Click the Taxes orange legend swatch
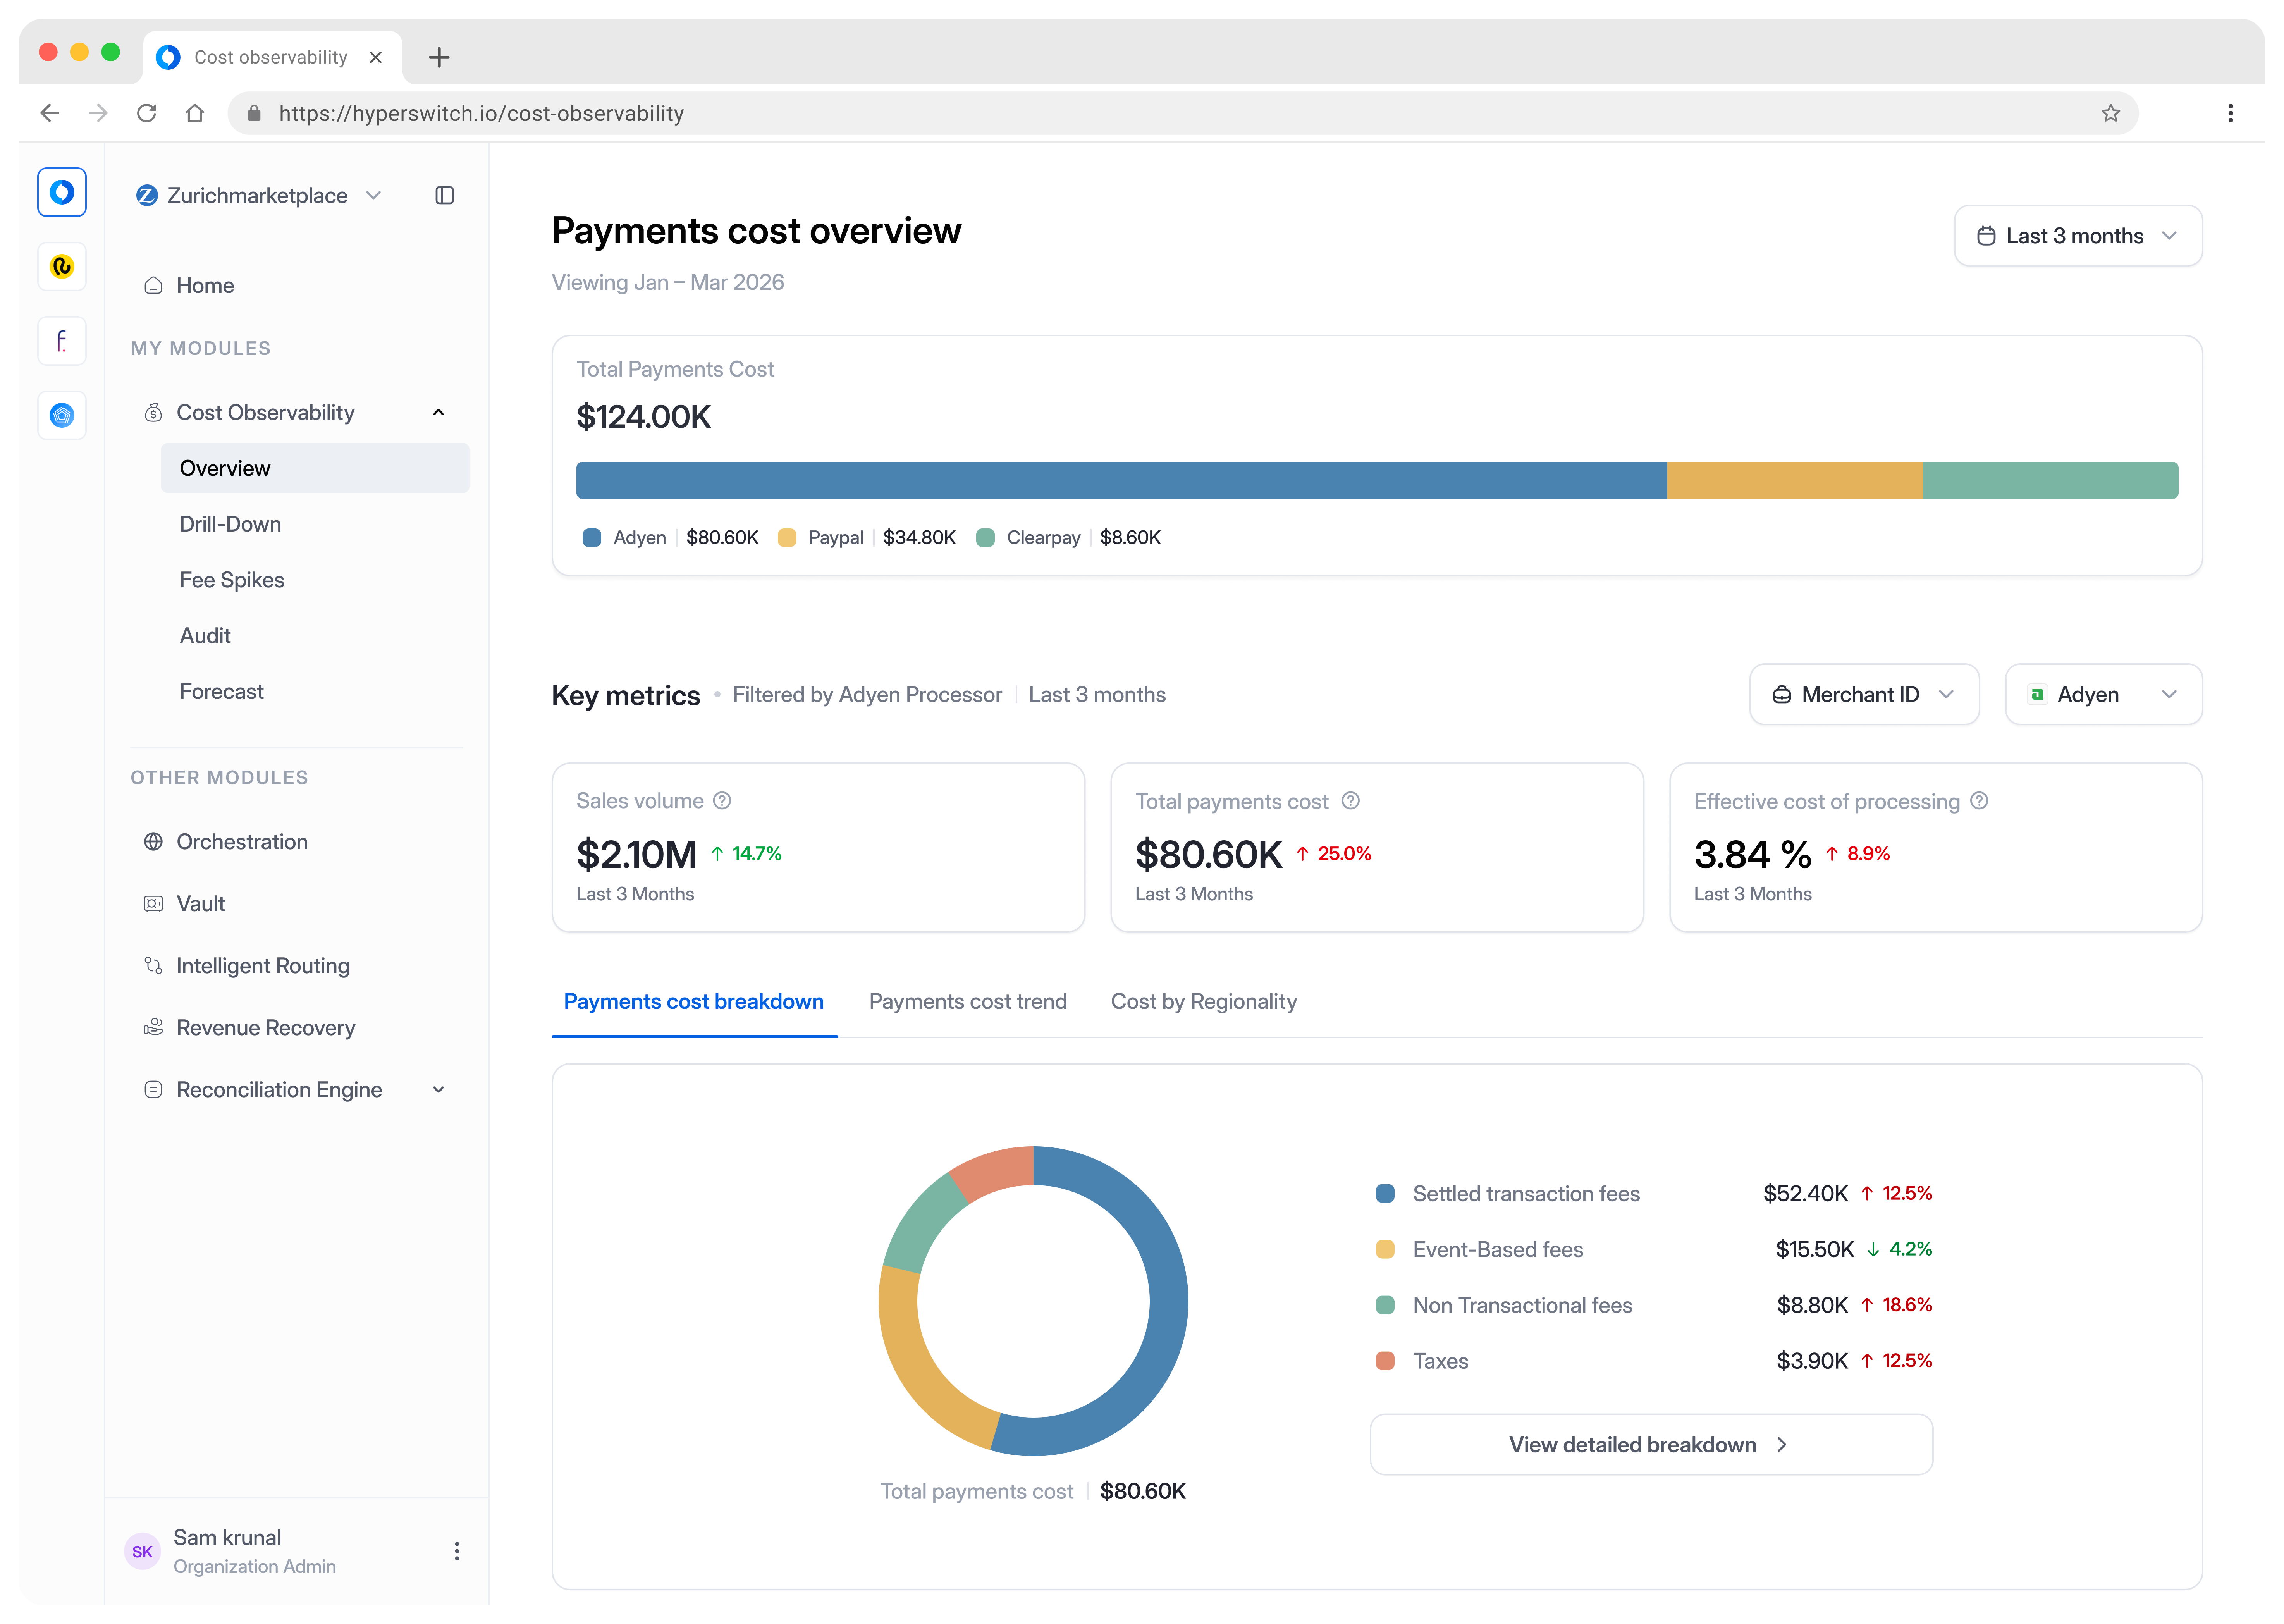Image resolution: width=2284 pixels, height=1624 pixels. [1385, 1361]
